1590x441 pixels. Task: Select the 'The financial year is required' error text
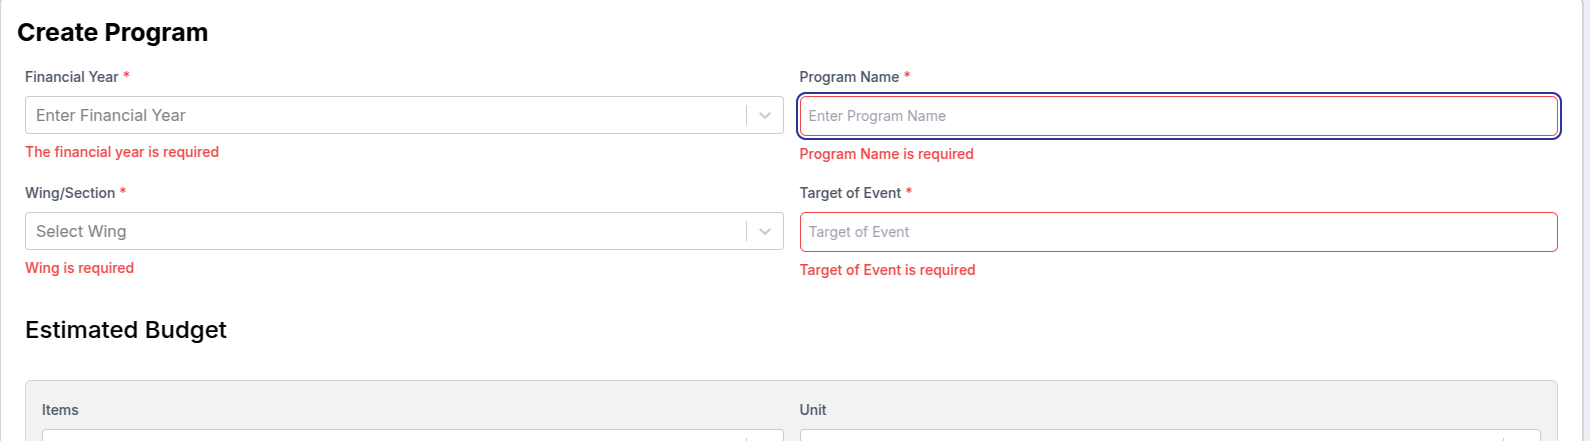tap(122, 152)
